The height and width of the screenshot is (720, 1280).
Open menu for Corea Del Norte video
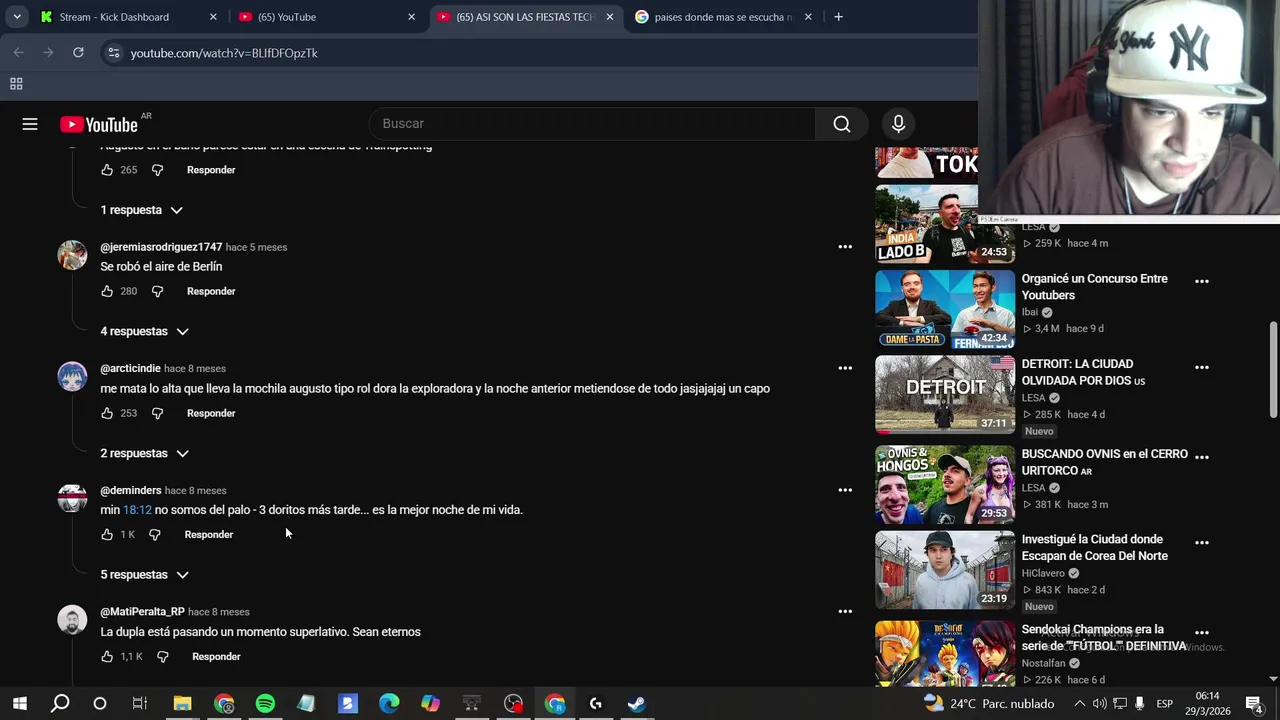click(x=1202, y=542)
